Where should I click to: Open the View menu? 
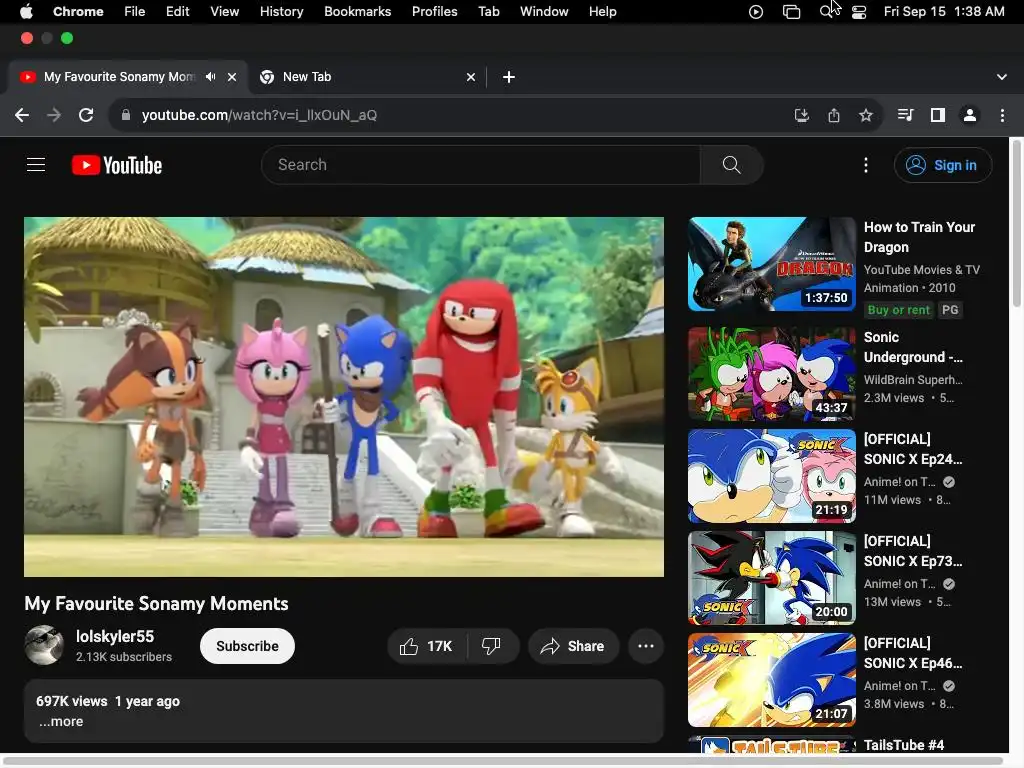pyautogui.click(x=224, y=11)
